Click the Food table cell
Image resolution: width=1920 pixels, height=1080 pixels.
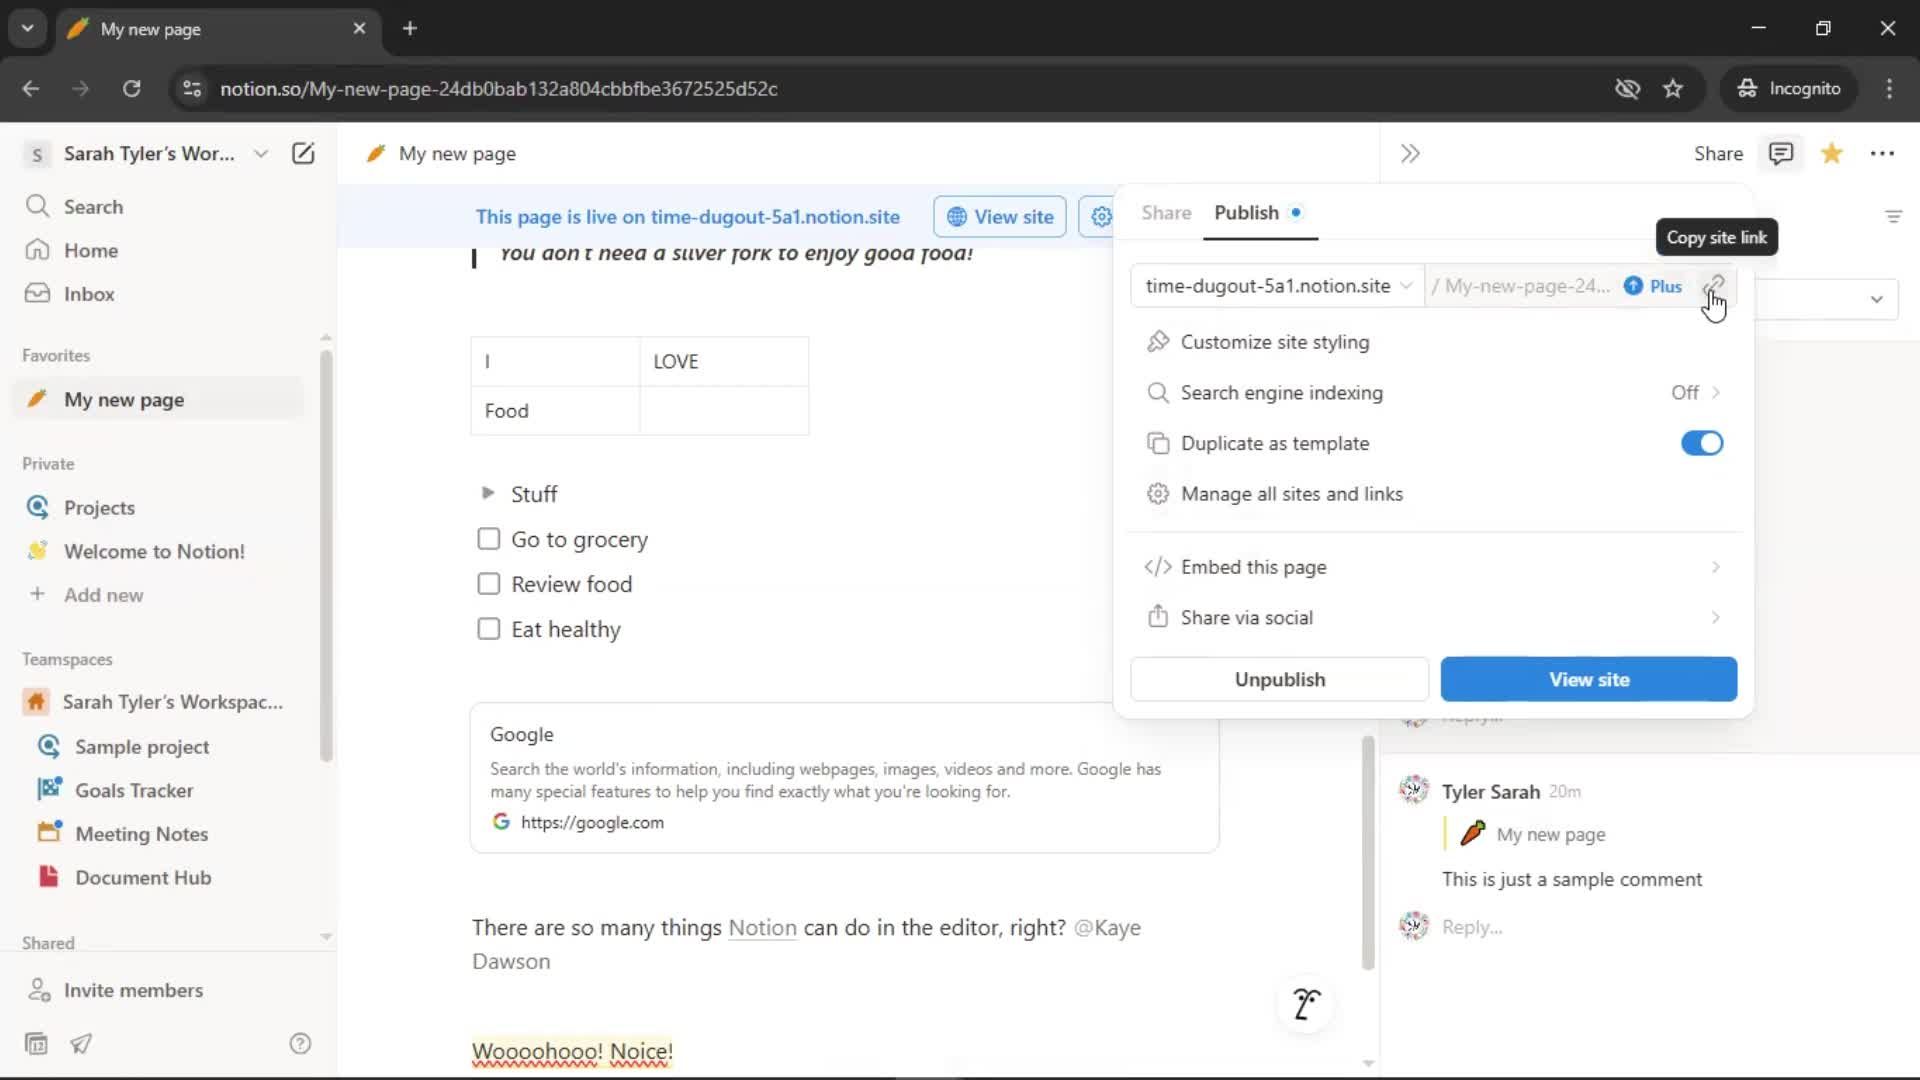(555, 411)
